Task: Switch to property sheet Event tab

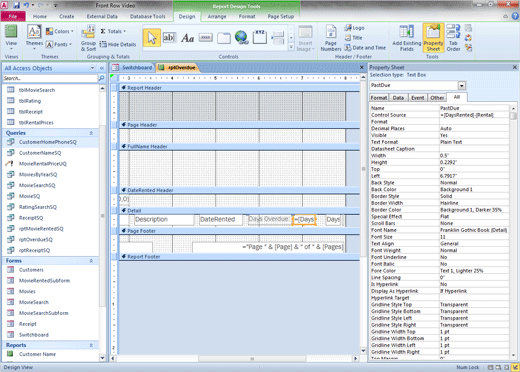Action: [417, 98]
